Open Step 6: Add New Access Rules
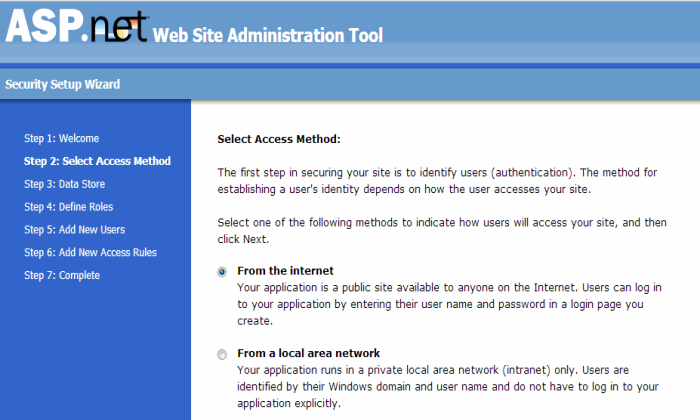Screen dimensions: 700x420 click(x=91, y=252)
